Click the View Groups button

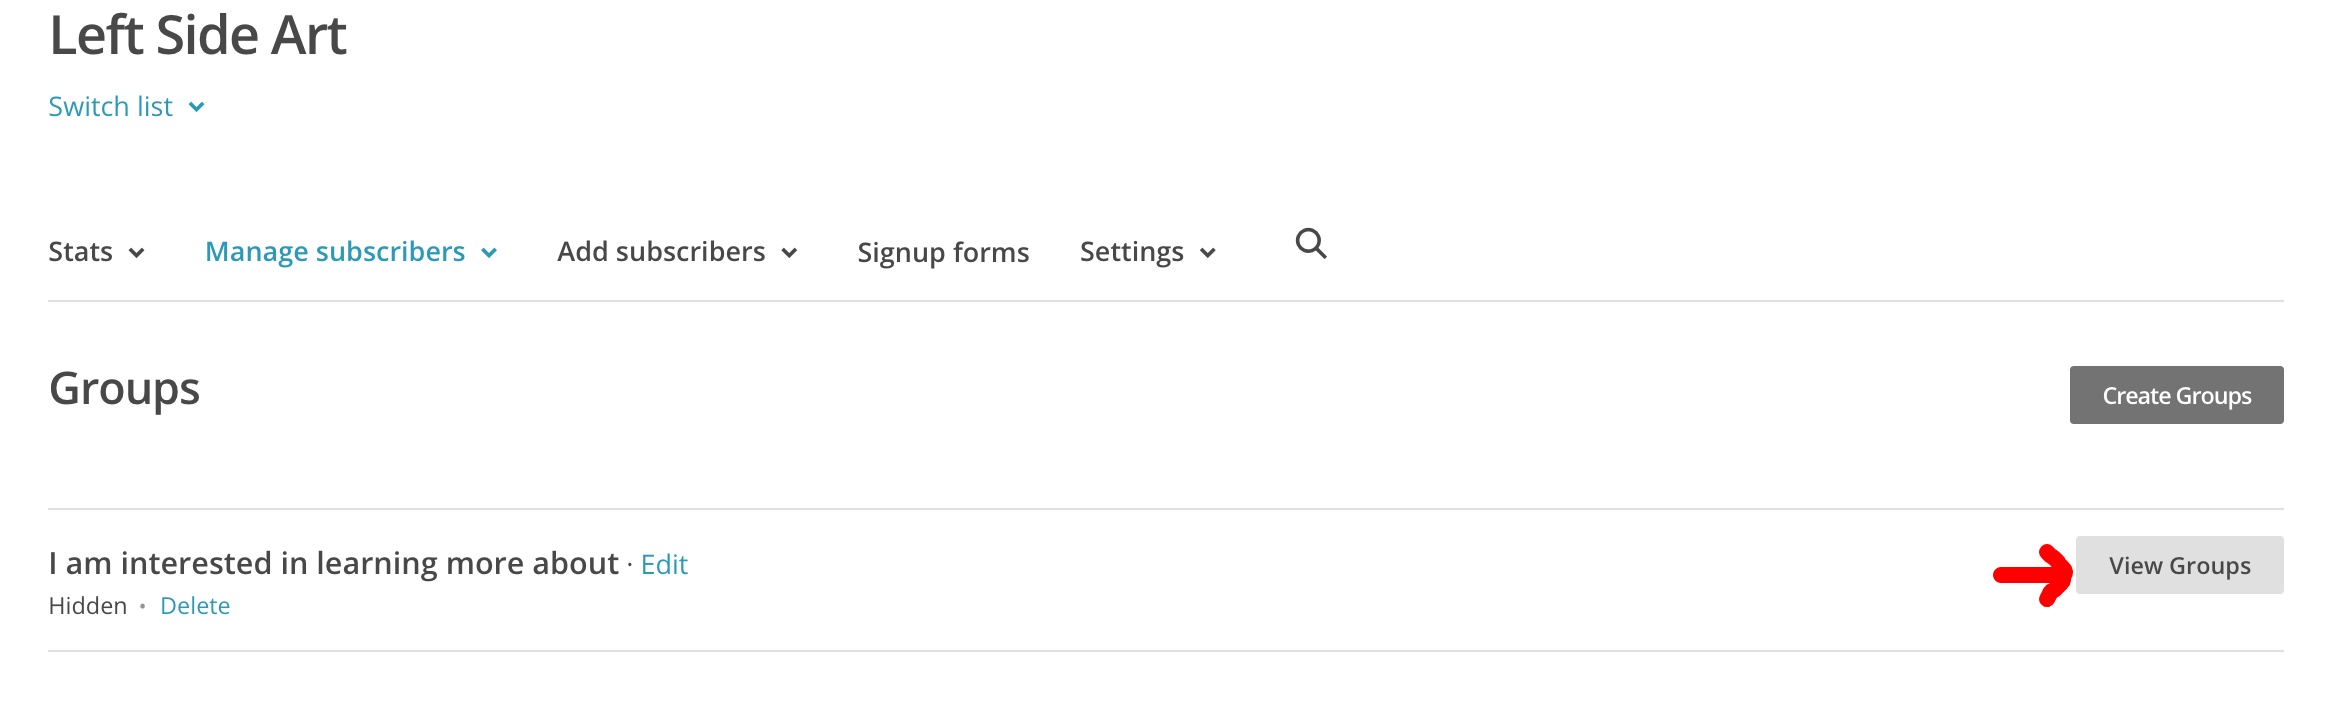click(x=2179, y=565)
